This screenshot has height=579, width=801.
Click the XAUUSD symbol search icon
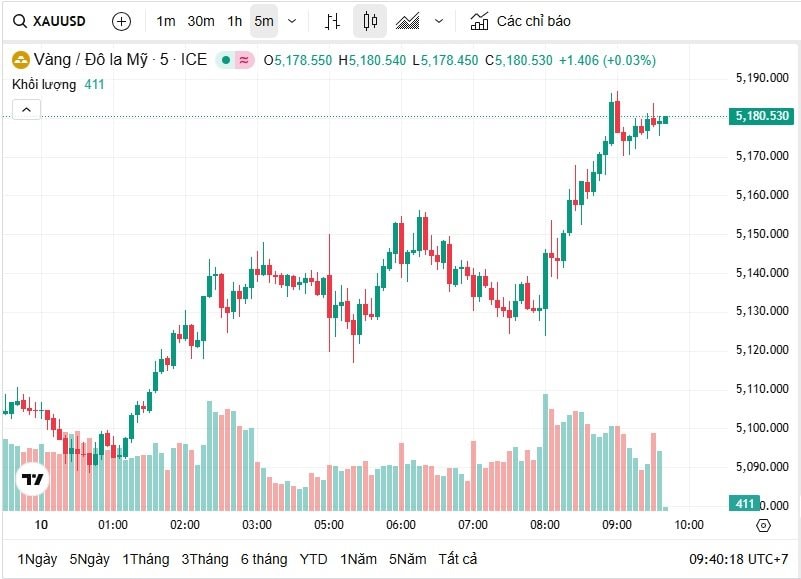click(x=19, y=21)
